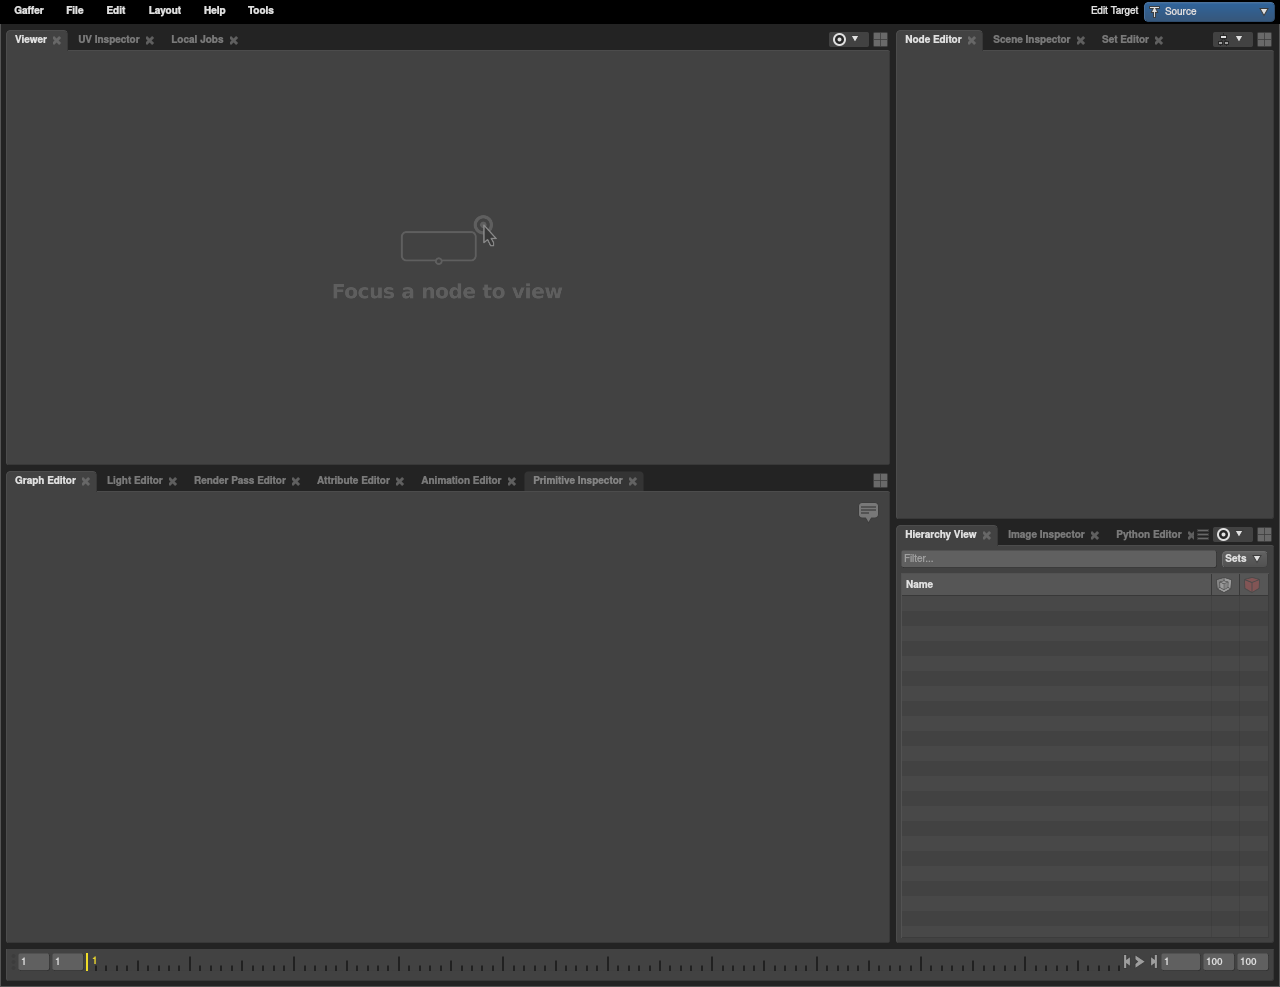1280x987 pixels.
Task: Close the Render Pass Editor tab
Action: tap(296, 481)
